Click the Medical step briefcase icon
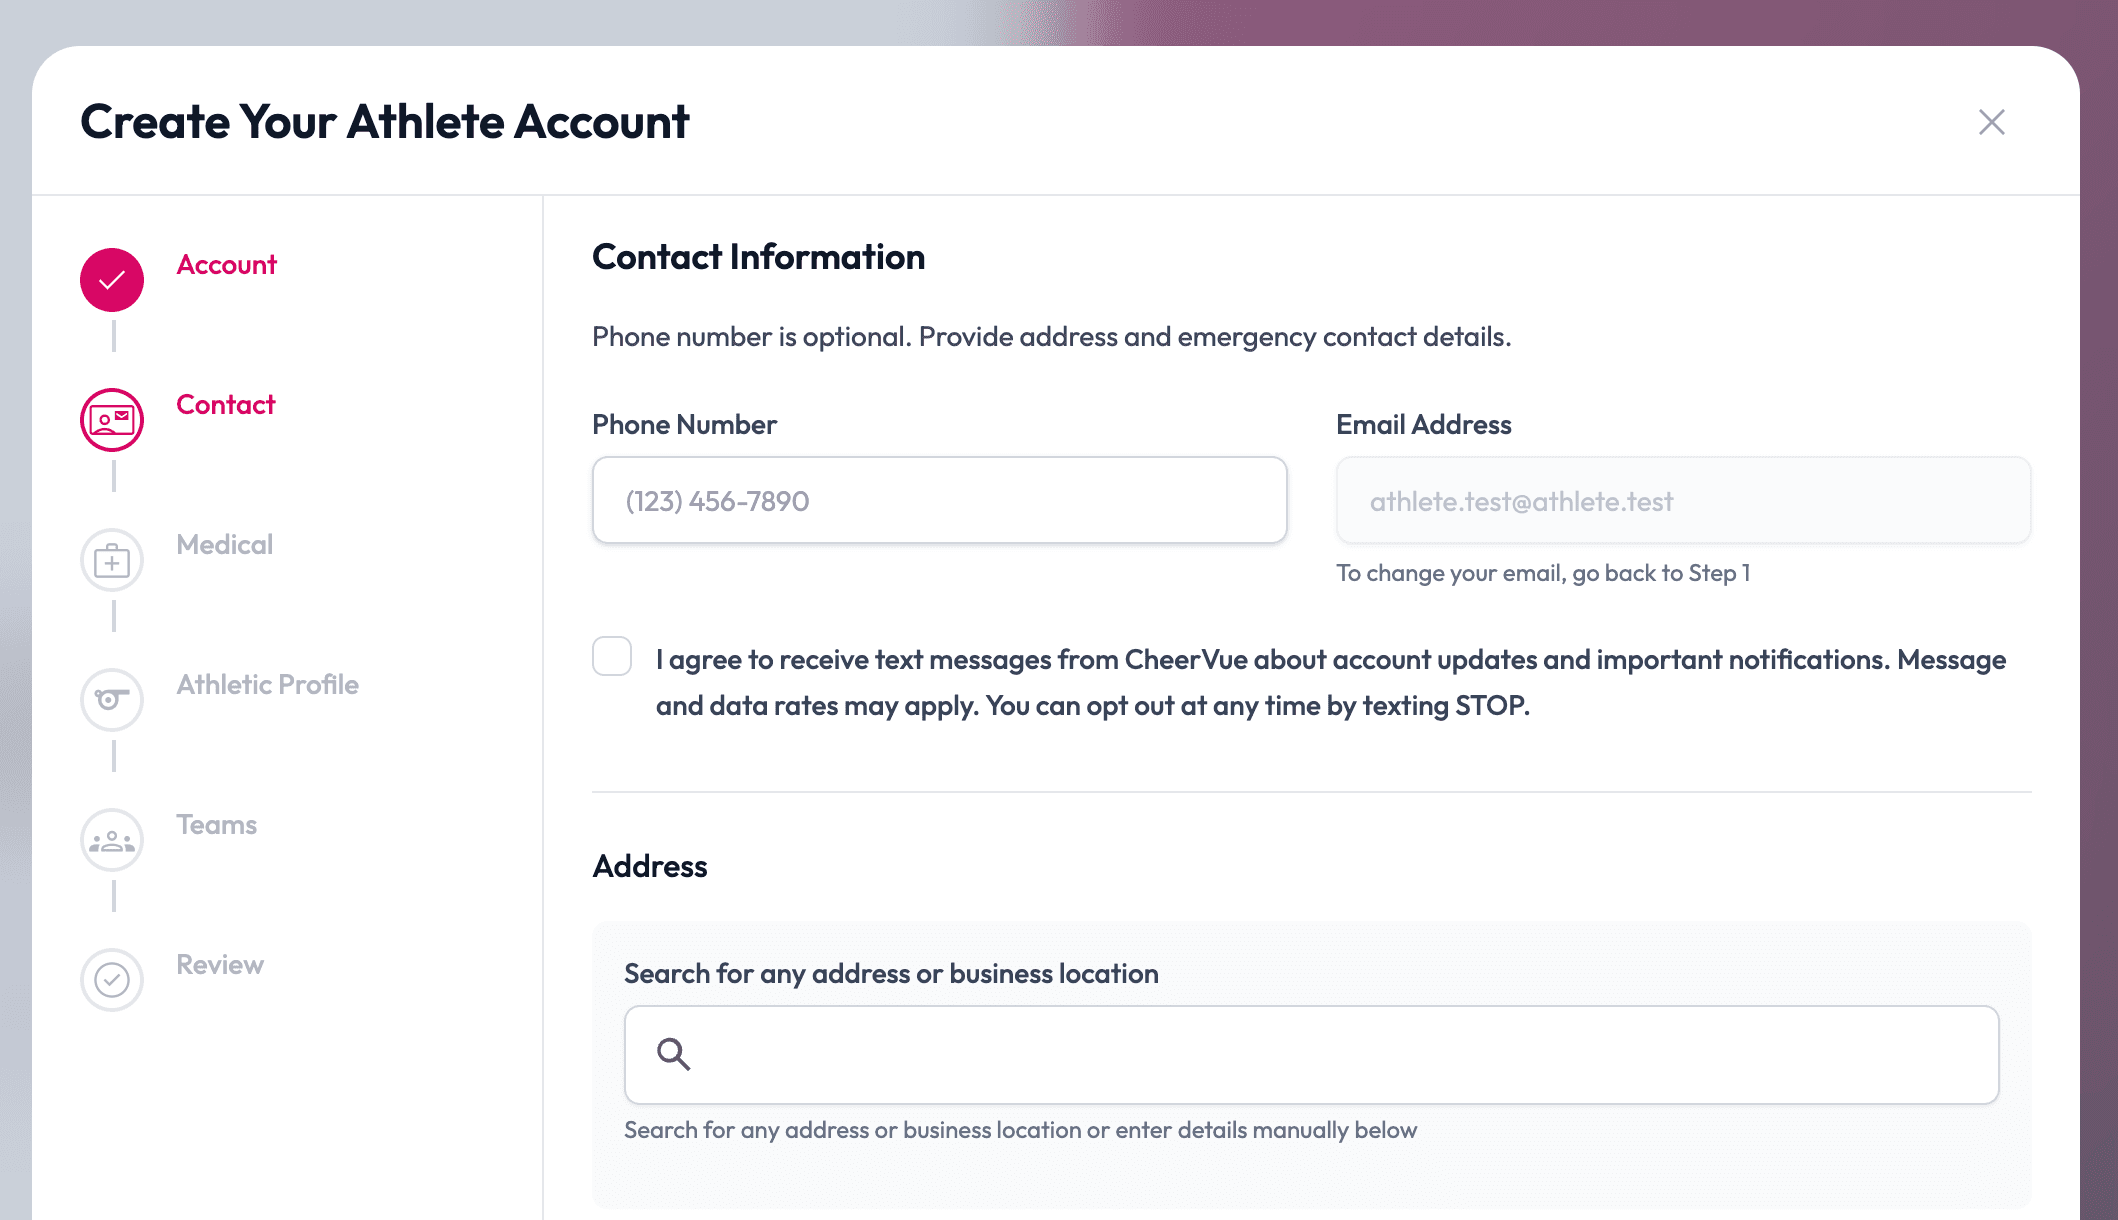The image size is (2118, 1220). click(111, 560)
